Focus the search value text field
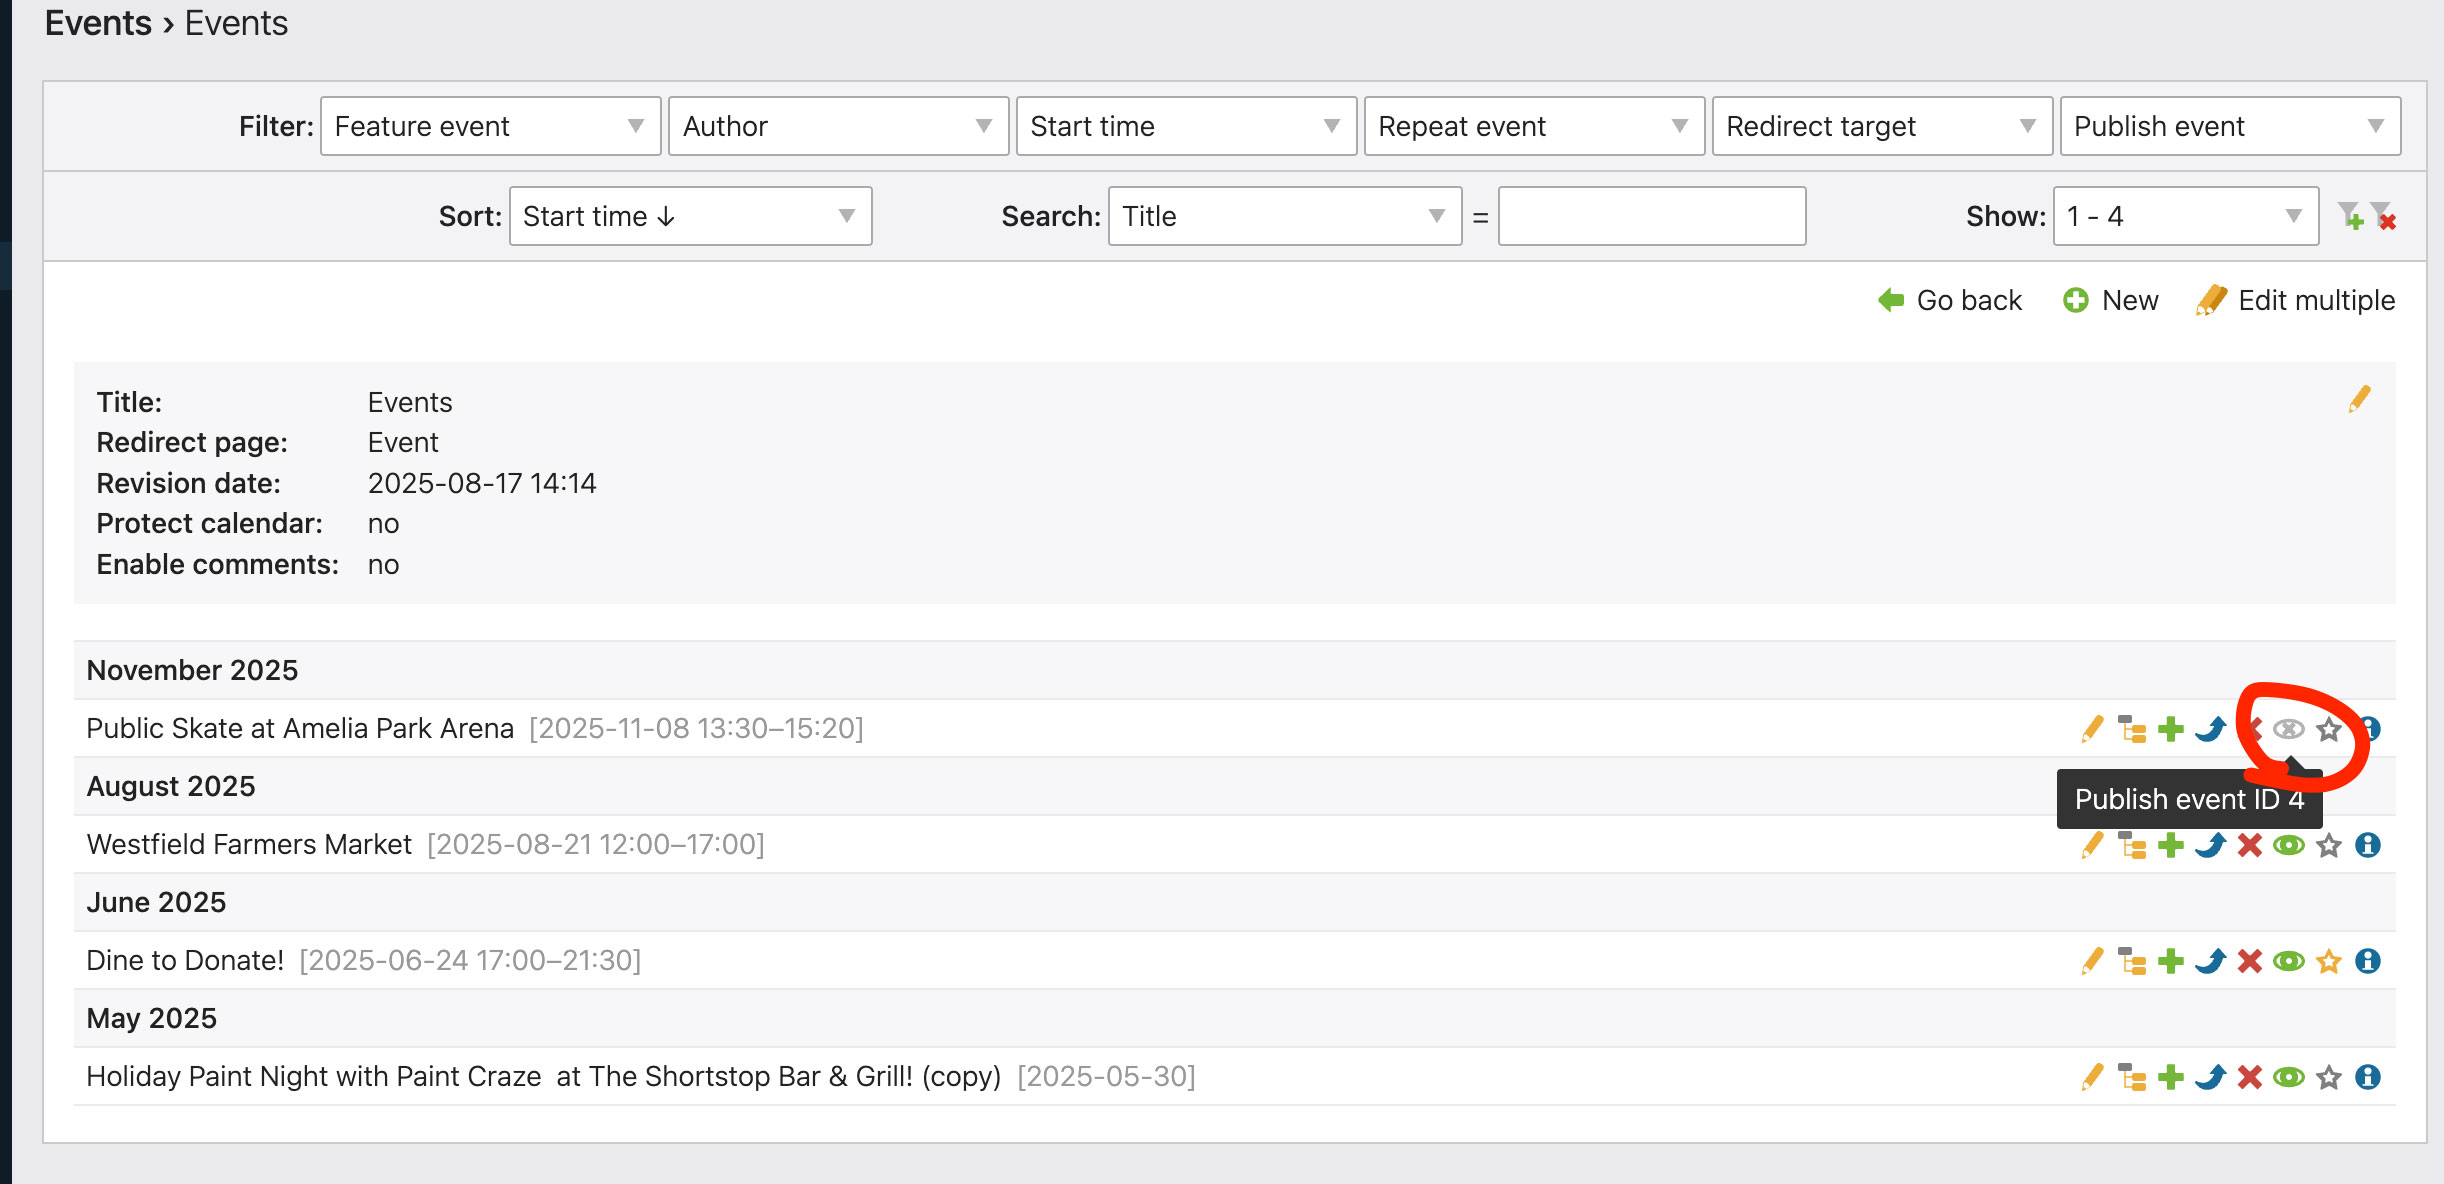This screenshot has height=1184, width=2444. tap(1652, 216)
